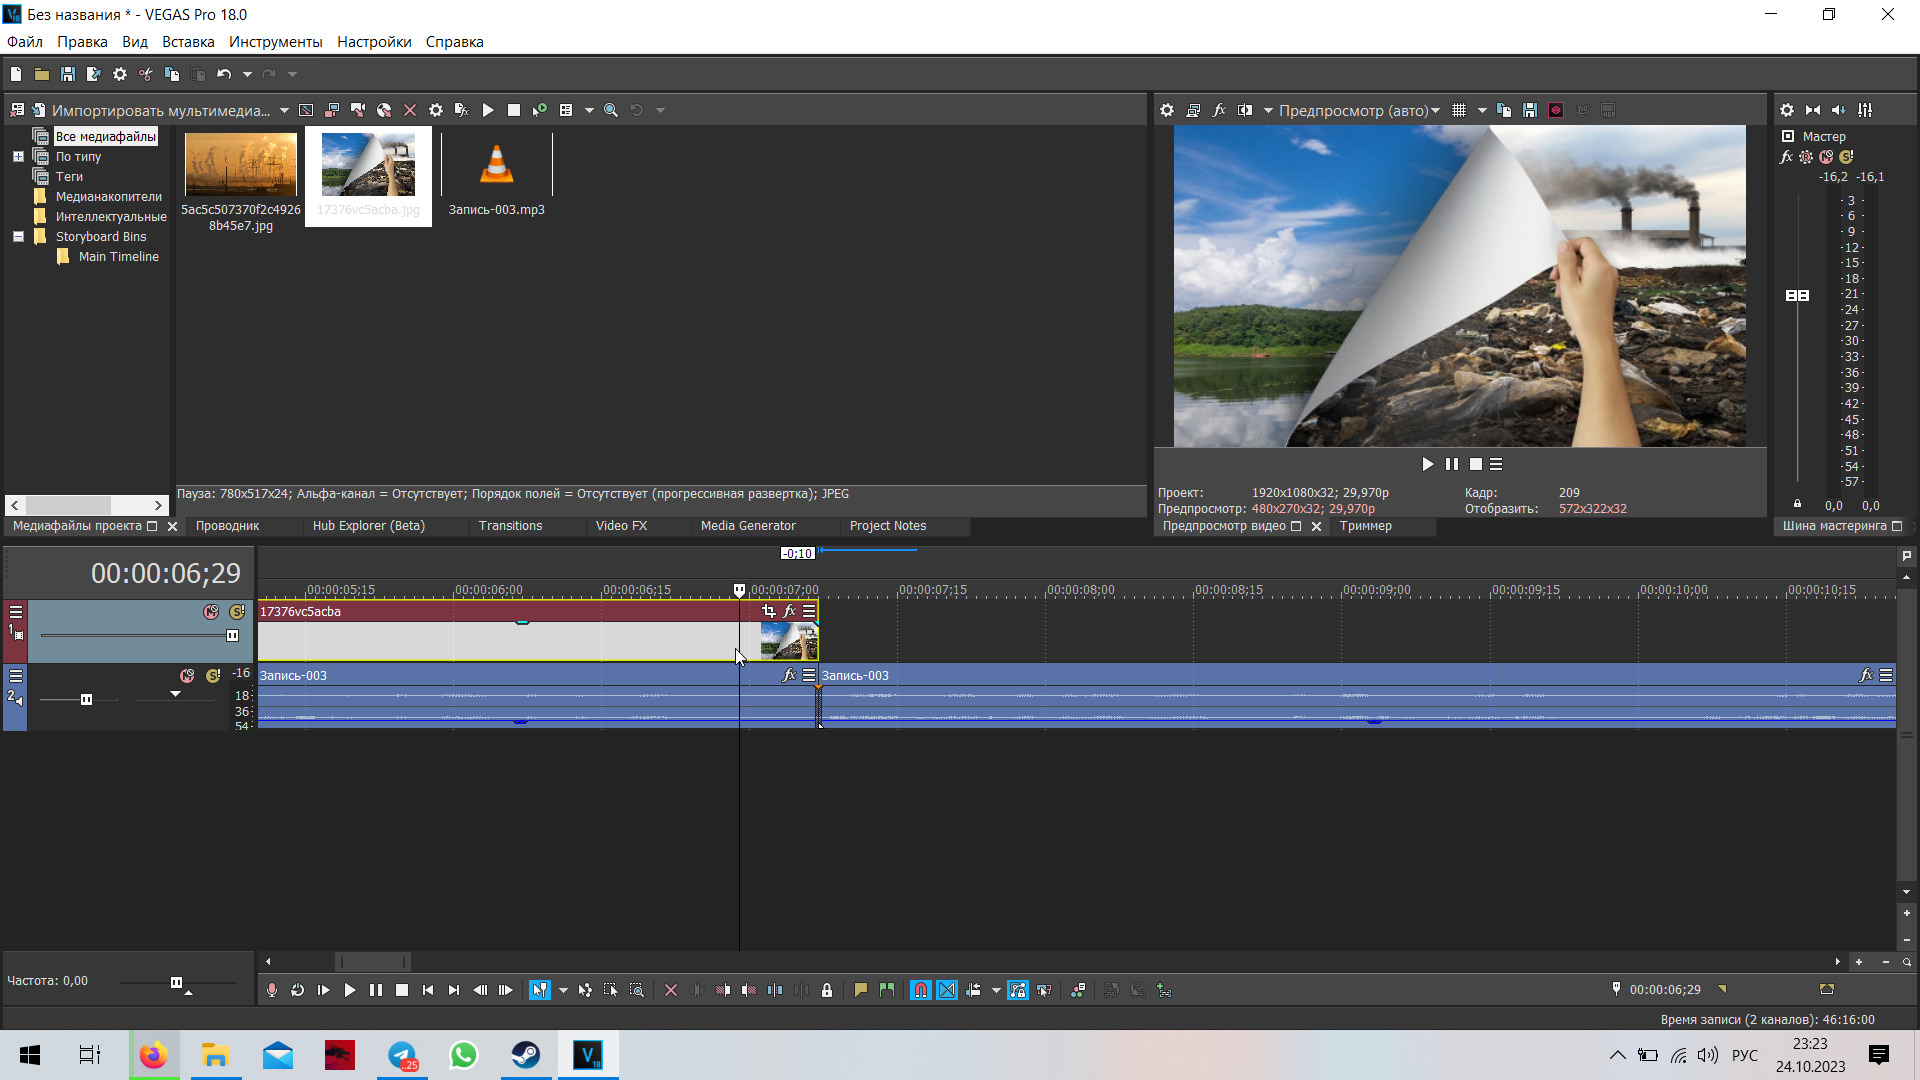Click the master volume fader handle
Screen dimensions: 1920x1080
(x=1797, y=295)
